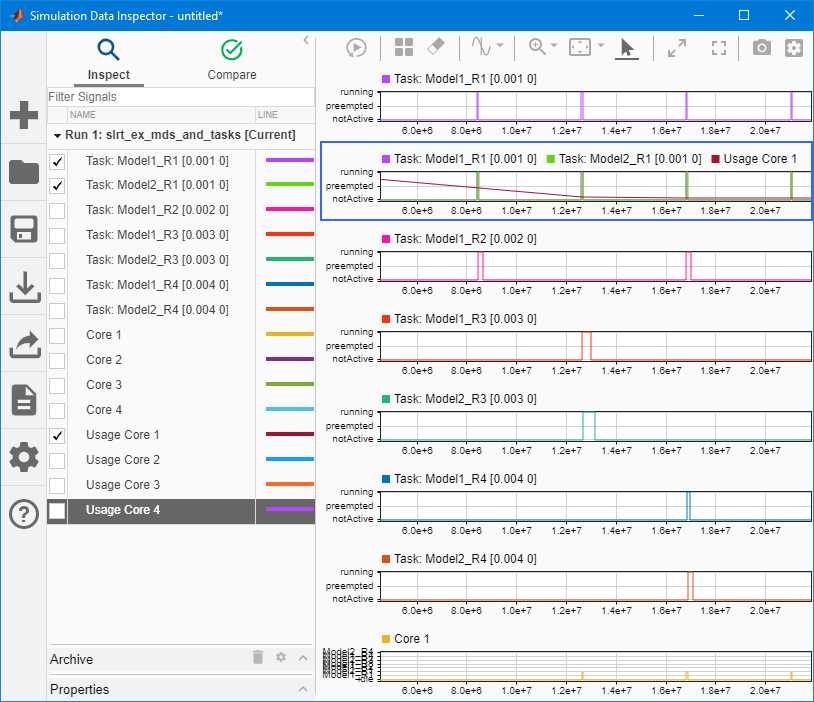
Task: Open the zoom mode dropdown arrow
Action: (x=552, y=47)
